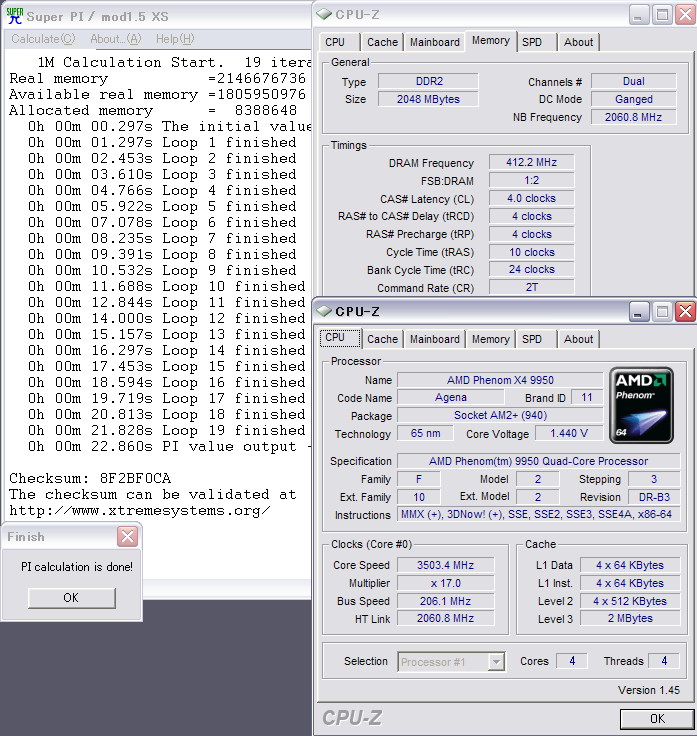Select Memory tab in upper CPU-Z window
The width and height of the screenshot is (697, 736).
point(490,41)
